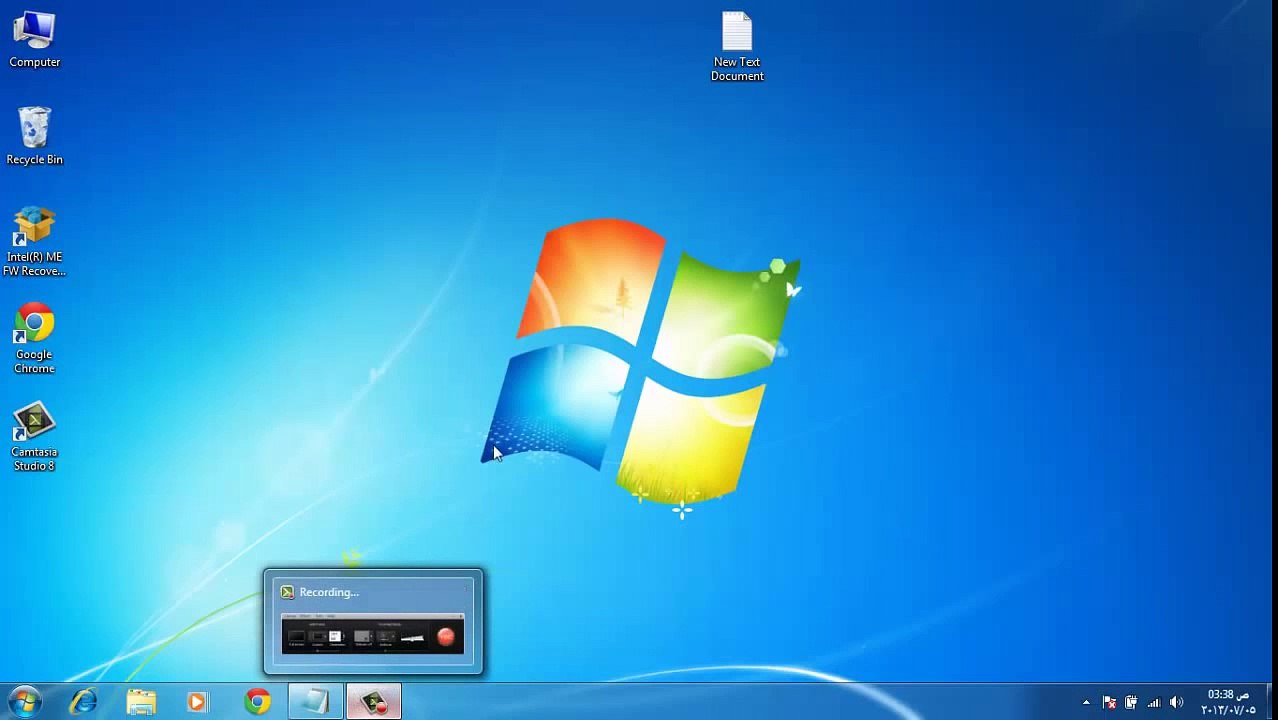
Task: Open Windows Explorer folder in taskbar
Action: tap(141, 702)
